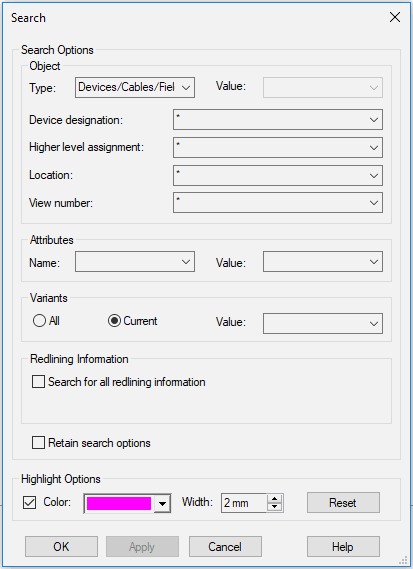Close the Search dialog

coord(394,17)
